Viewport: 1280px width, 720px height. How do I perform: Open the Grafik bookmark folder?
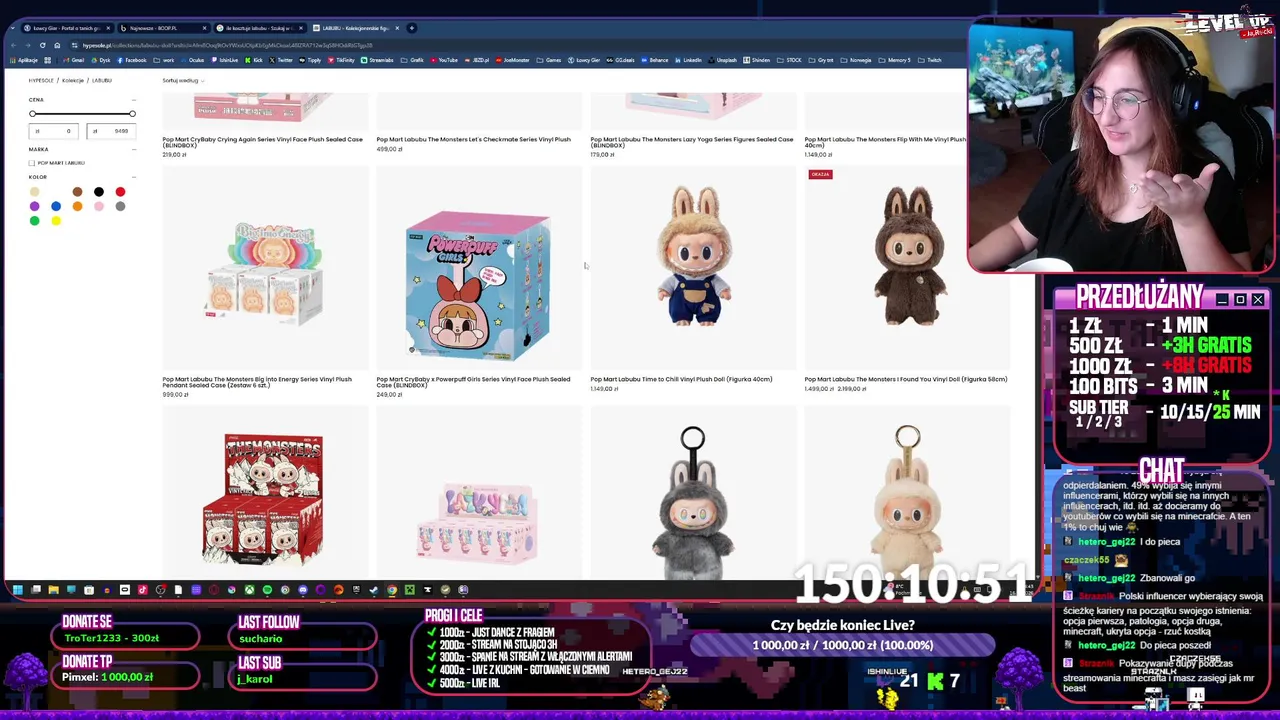pyautogui.click(x=413, y=60)
